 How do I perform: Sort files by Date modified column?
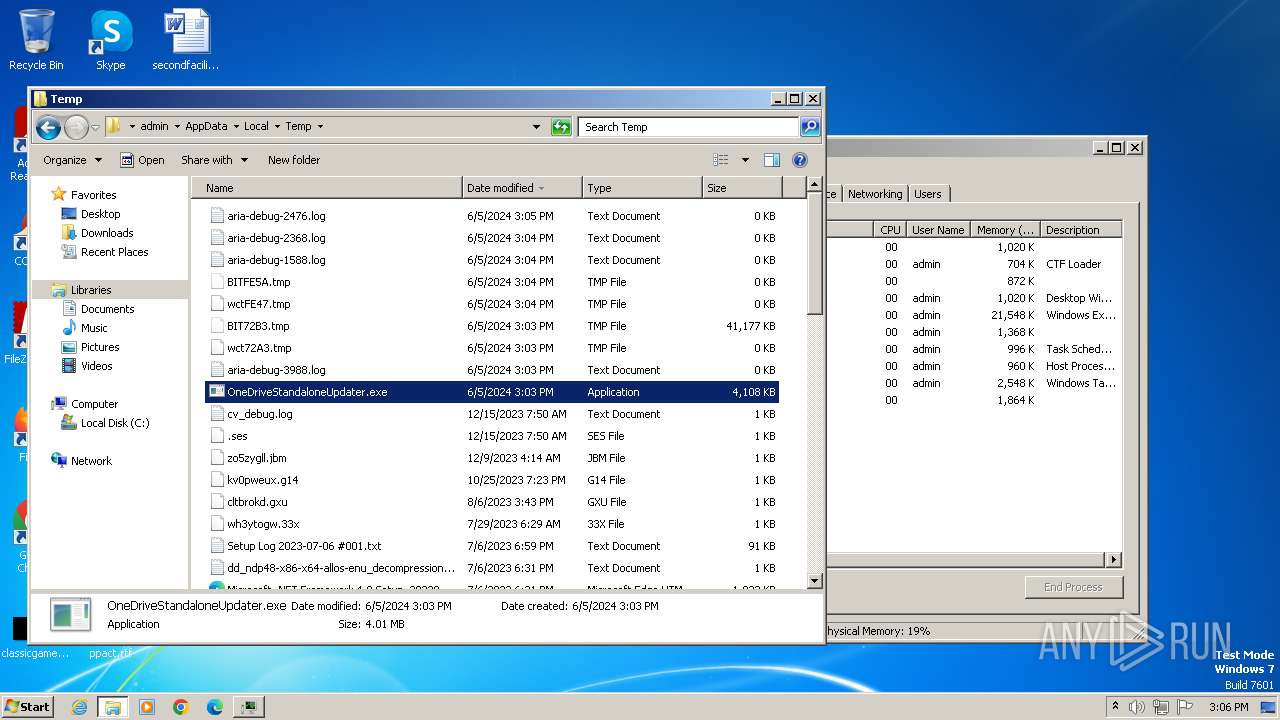(523, 188)
